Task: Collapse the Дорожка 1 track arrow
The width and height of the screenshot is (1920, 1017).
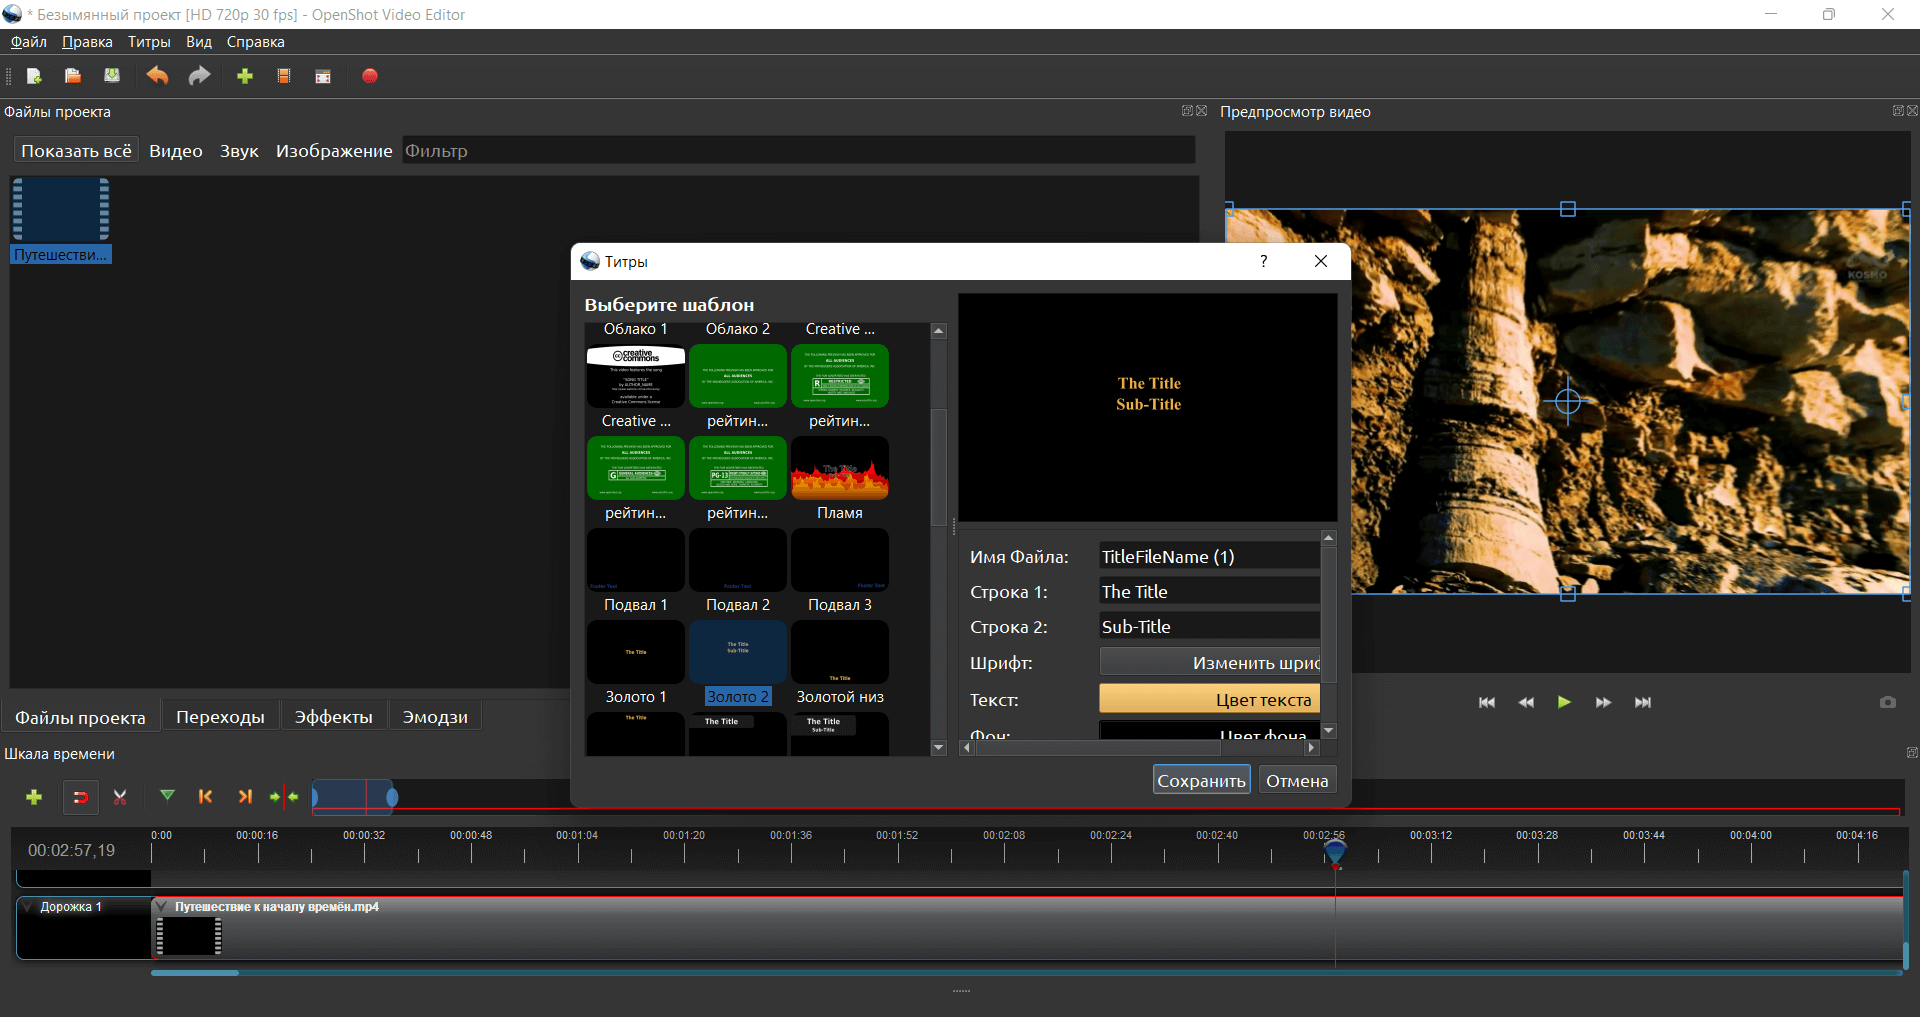Action: [x=28, y=907]
